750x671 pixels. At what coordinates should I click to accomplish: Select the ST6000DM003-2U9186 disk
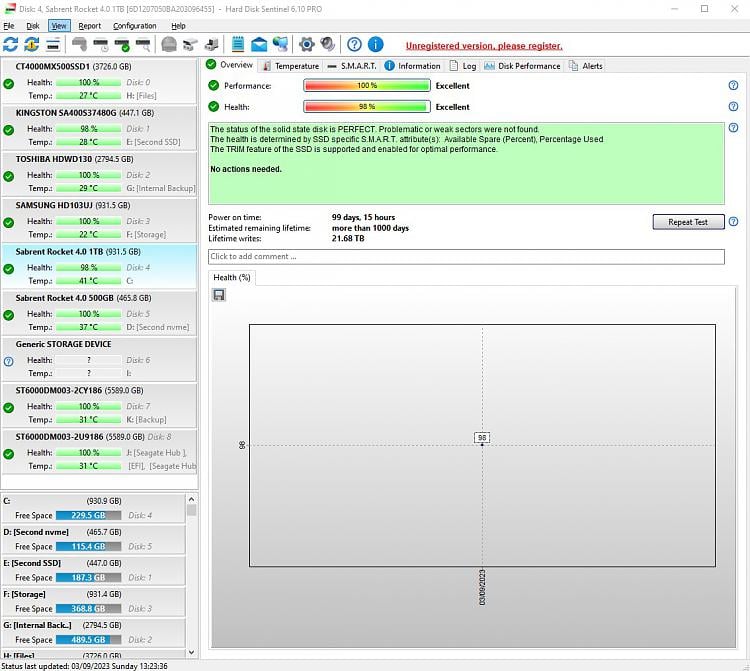[99, 451]
